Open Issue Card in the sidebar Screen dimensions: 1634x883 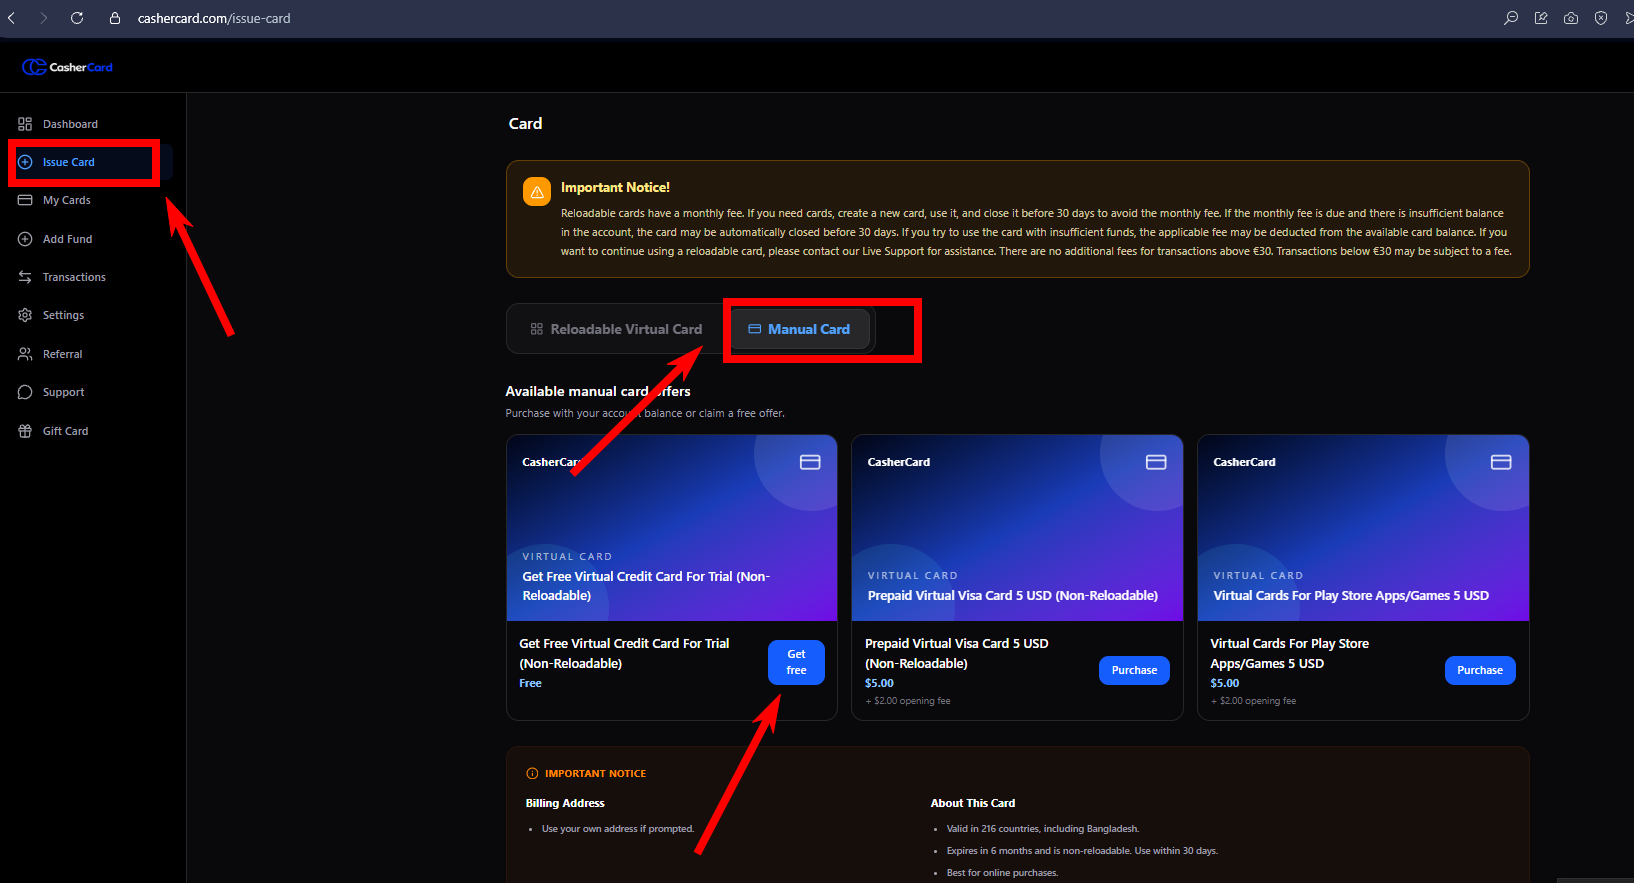point(92,162)
